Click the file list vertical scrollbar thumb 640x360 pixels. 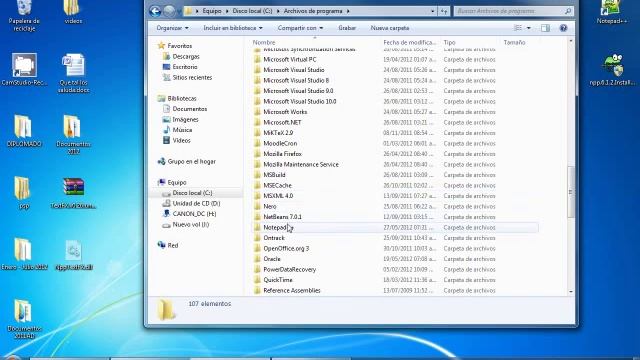(571, 192)
